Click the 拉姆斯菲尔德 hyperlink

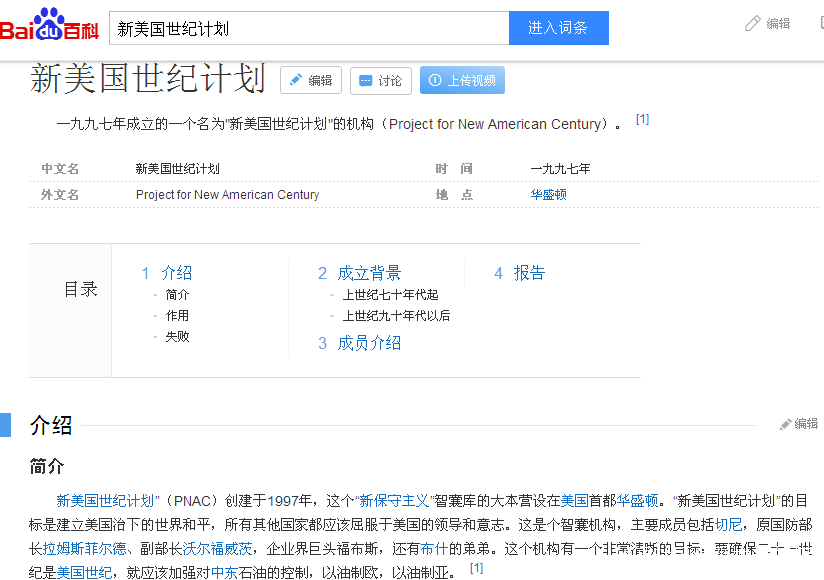[85, 549]
